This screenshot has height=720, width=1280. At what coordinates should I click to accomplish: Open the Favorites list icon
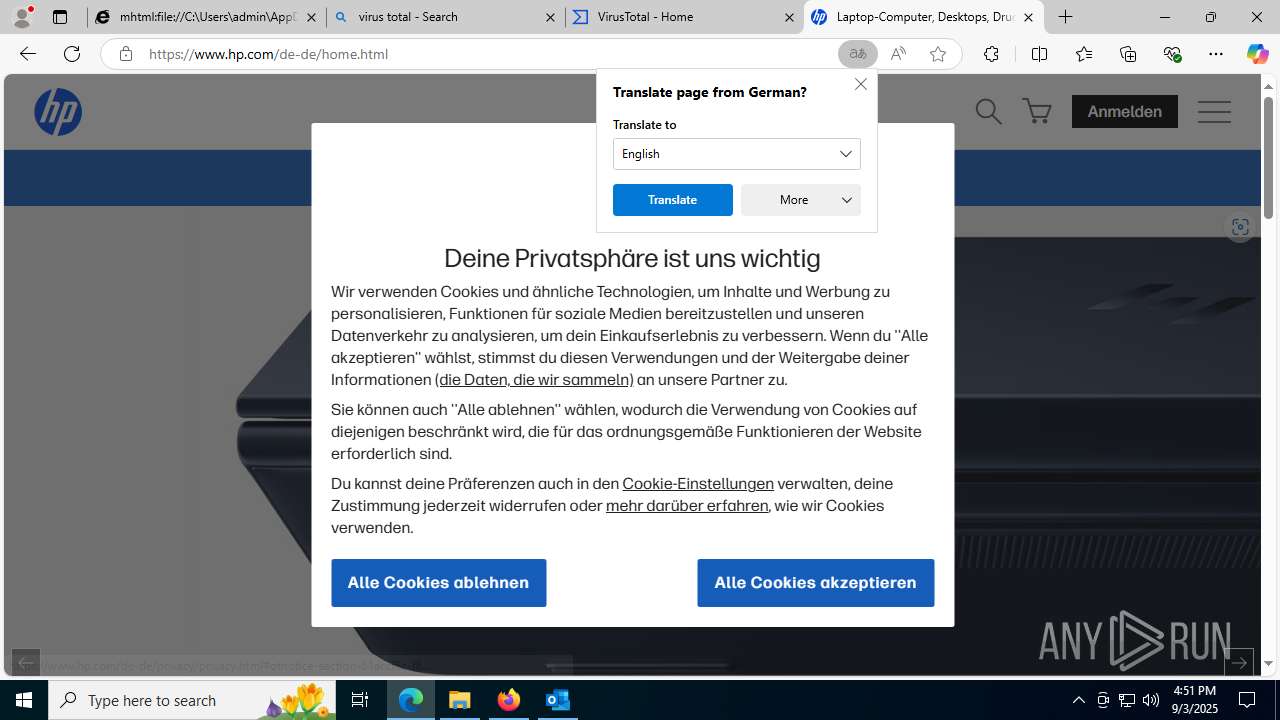point(1084,54)
